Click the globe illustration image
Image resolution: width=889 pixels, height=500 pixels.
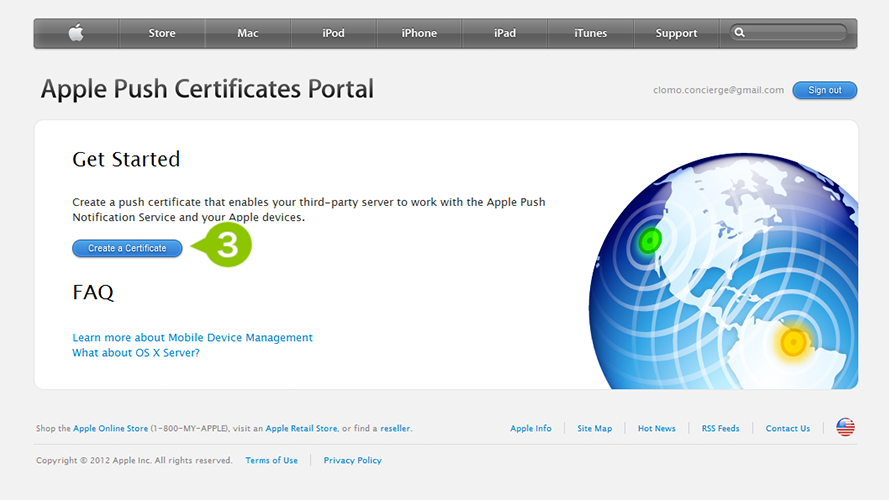tap(723, 271)
